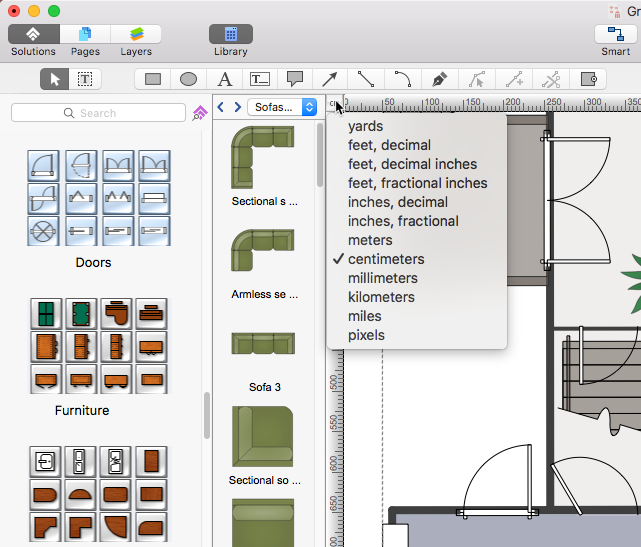The width and height of the screenshot is (641, 547).
Task: Select the Rectangle shape tool
Action: (153, 79)
